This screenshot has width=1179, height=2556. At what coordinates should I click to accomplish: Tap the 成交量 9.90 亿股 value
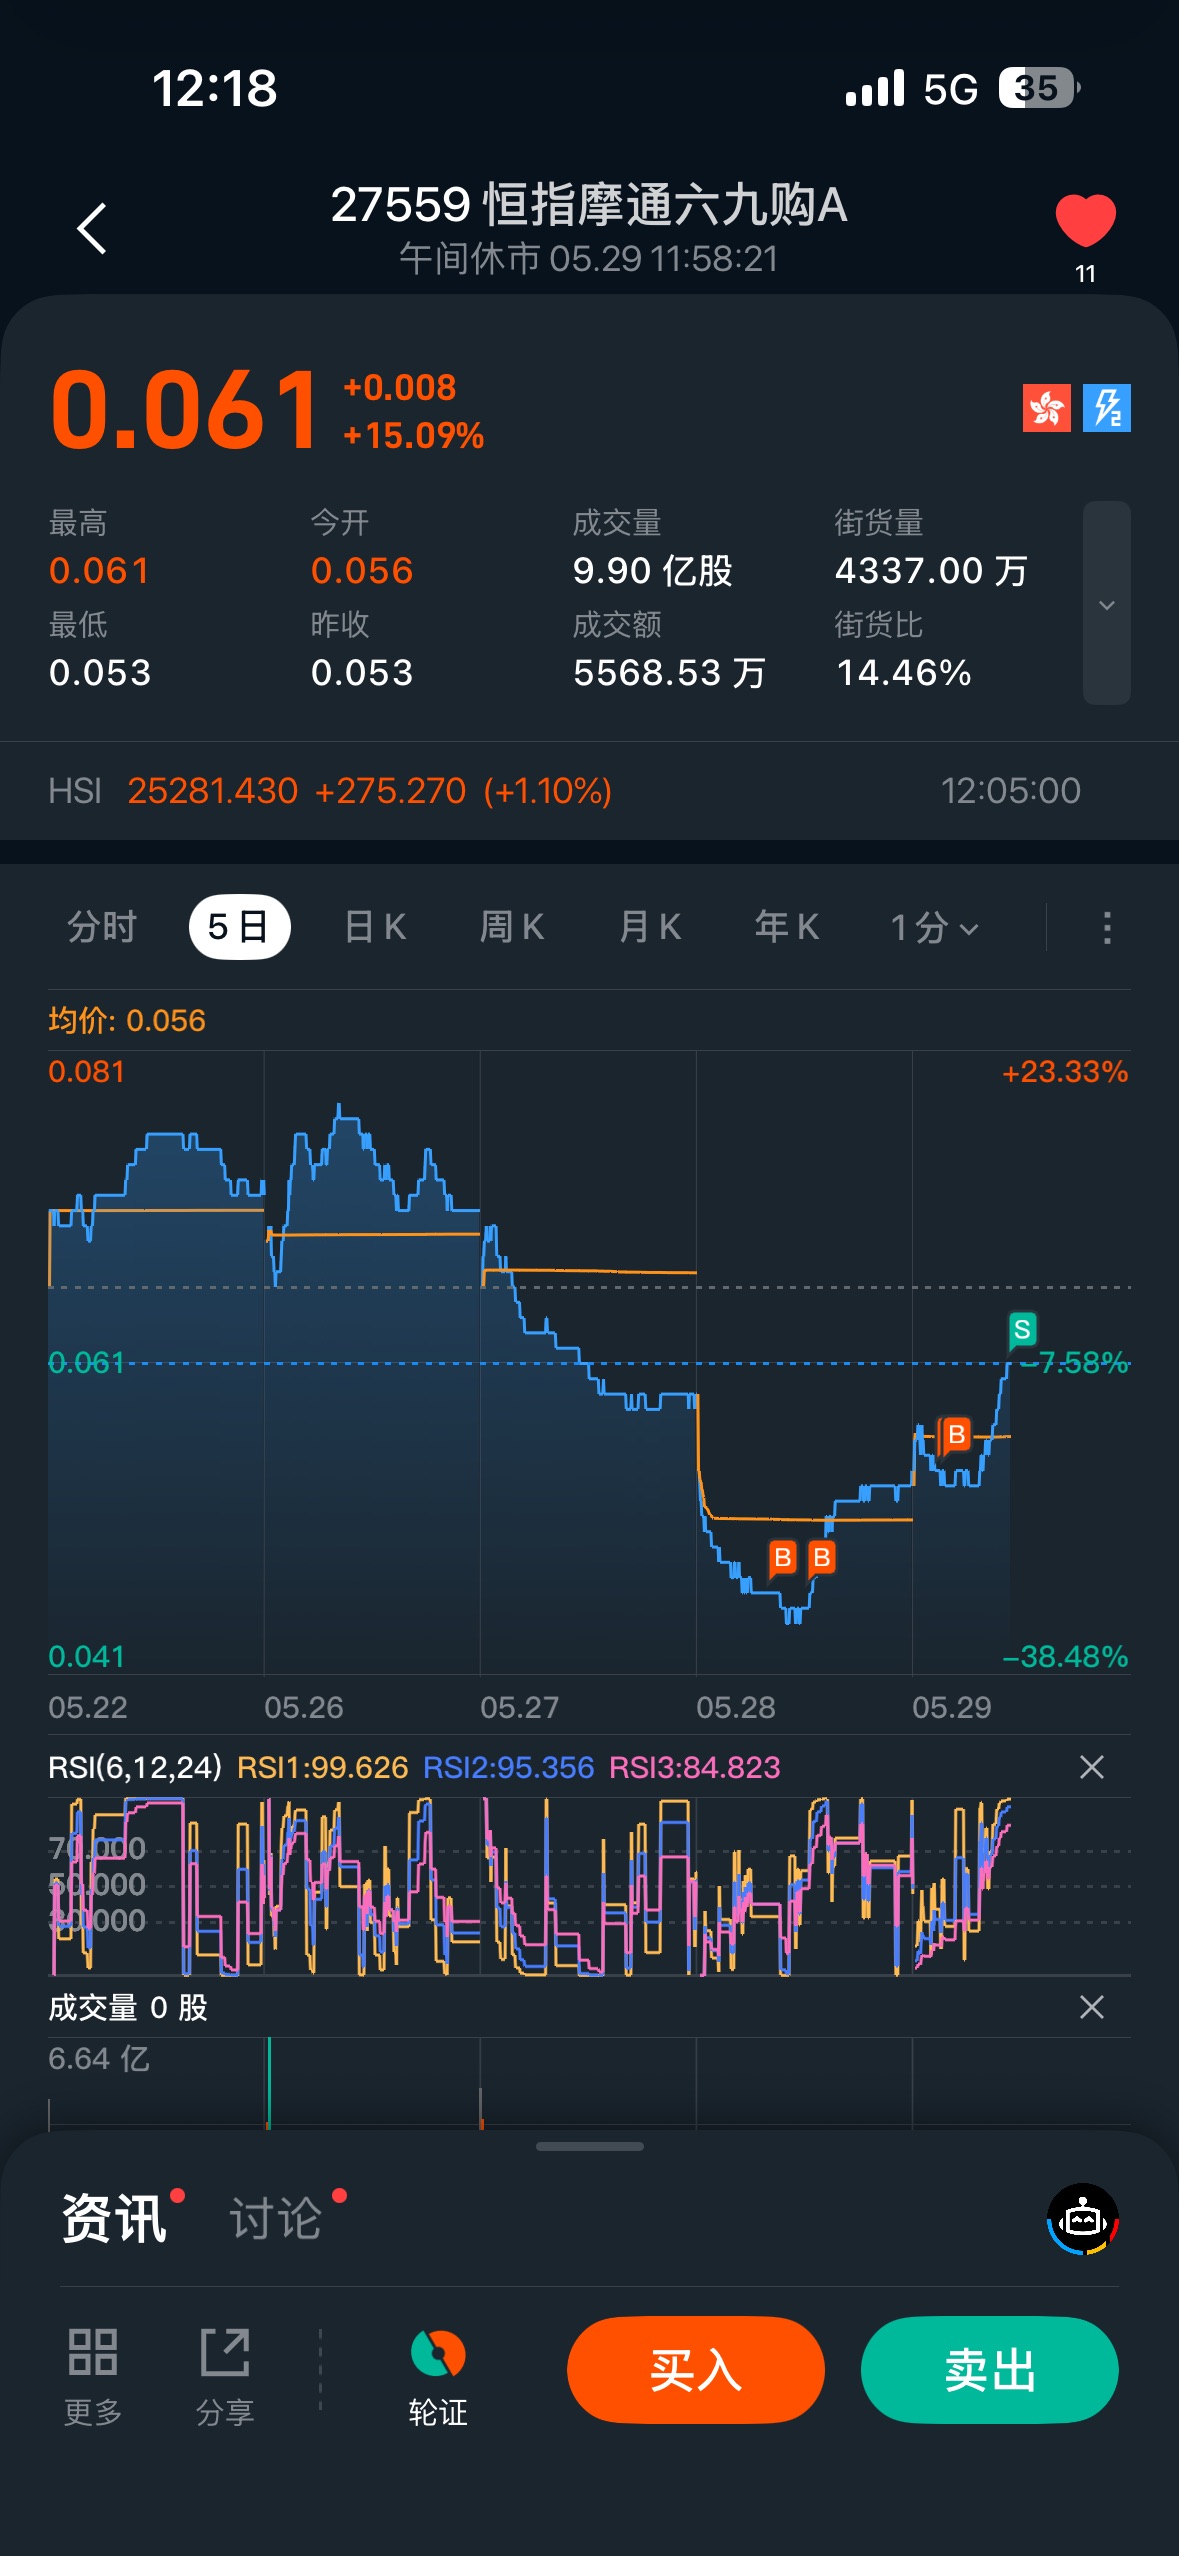(x=653, y=571)
